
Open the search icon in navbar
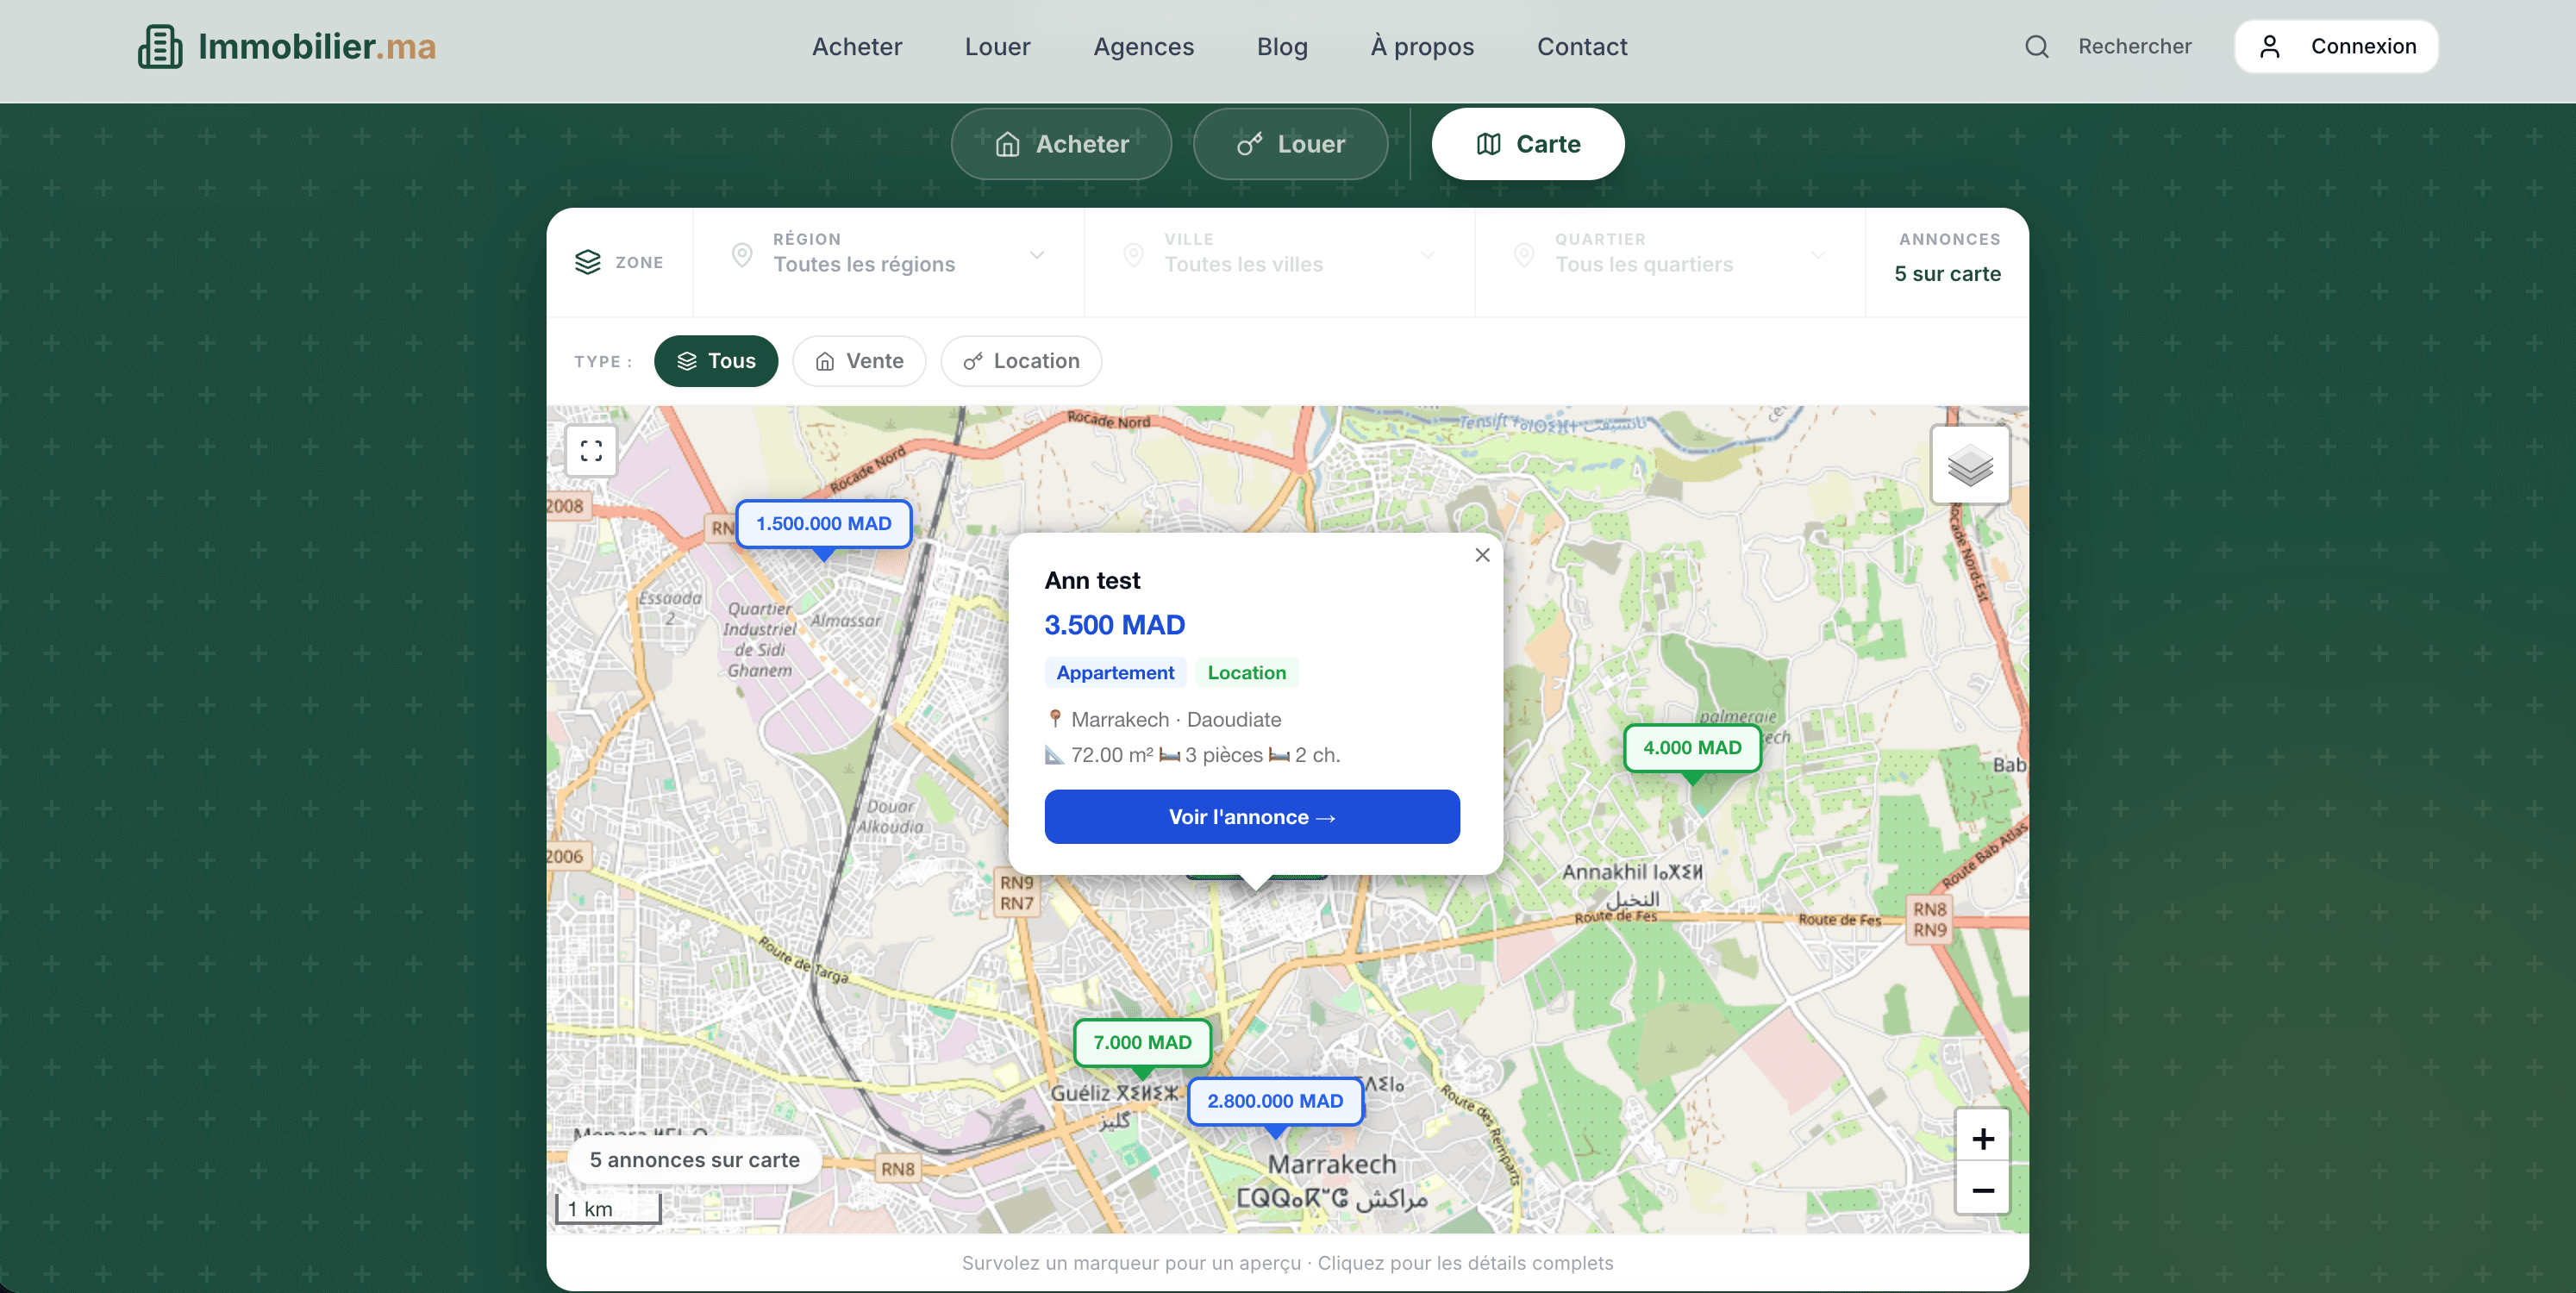coord(2036,46)
